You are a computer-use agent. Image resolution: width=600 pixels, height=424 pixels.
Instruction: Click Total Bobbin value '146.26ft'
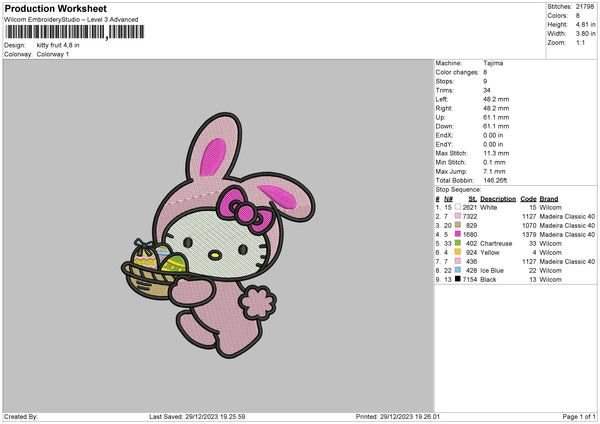495,180
